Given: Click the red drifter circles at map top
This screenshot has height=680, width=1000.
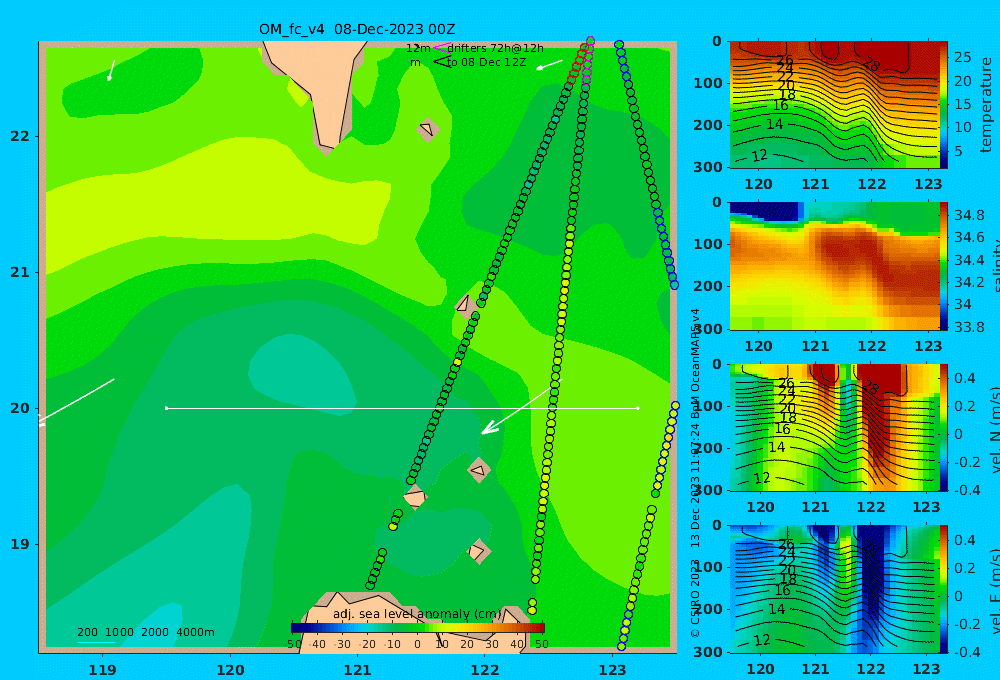Looking at the screenshot, I should (577, 63).
